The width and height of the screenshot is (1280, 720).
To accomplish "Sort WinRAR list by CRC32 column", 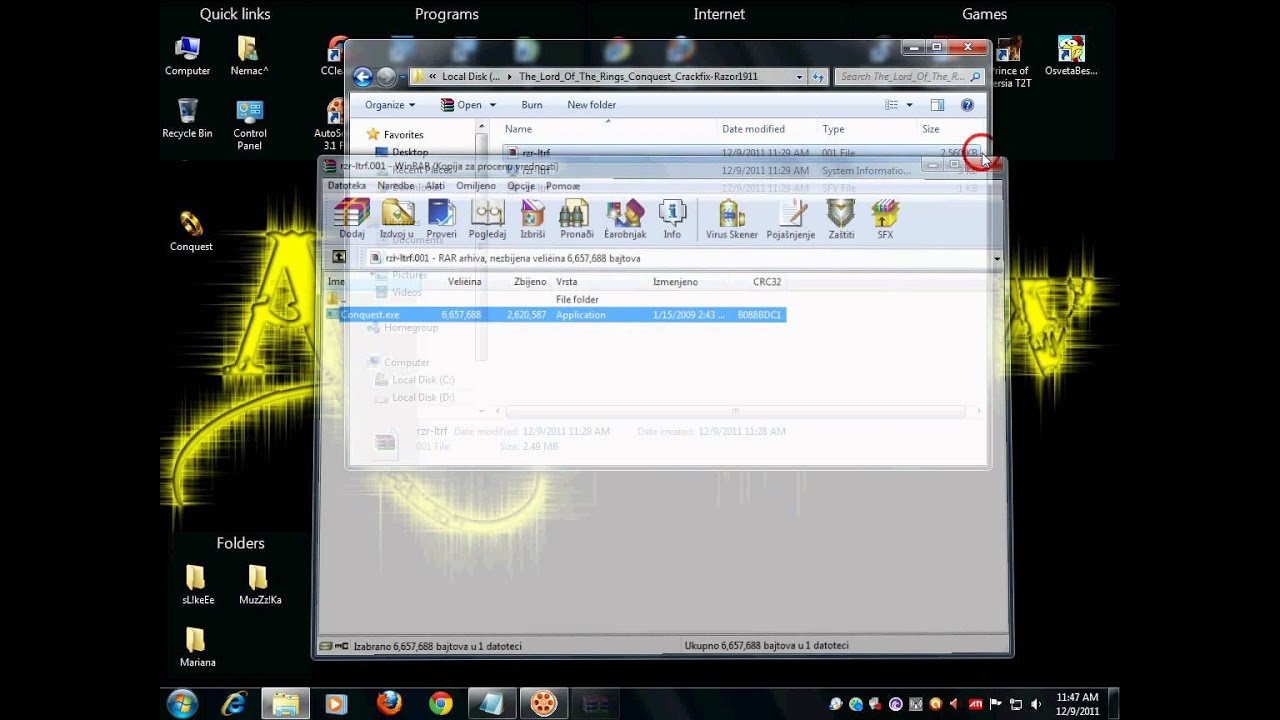I will [x=767, y=282].
